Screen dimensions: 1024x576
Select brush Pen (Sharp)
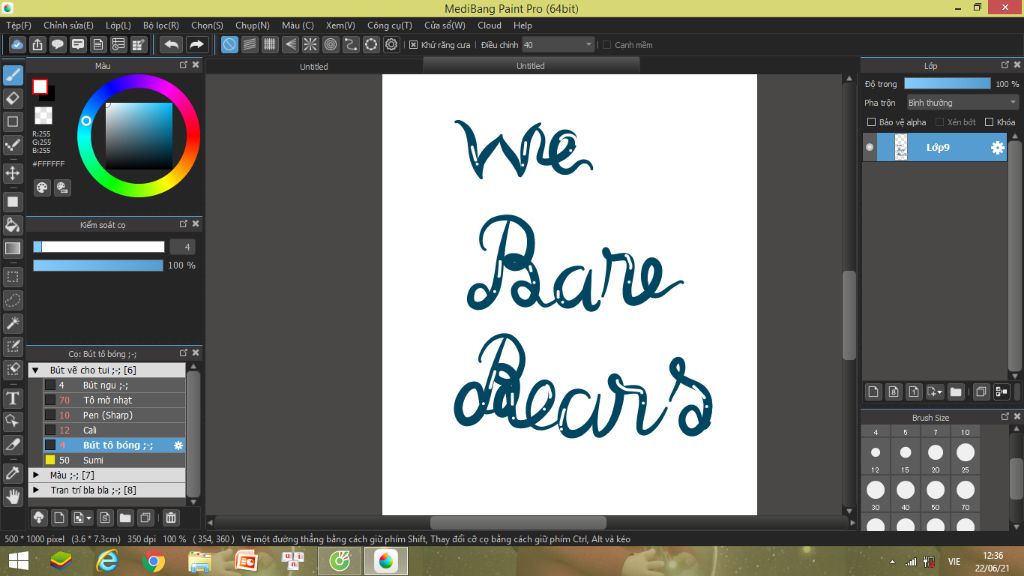[x=114, y=415]
